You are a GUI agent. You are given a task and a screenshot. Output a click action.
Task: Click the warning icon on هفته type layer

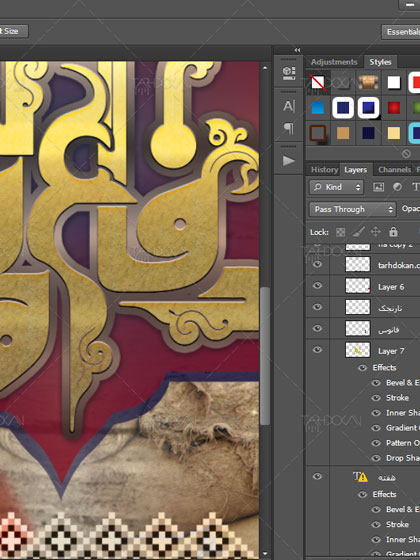[363, 477]
